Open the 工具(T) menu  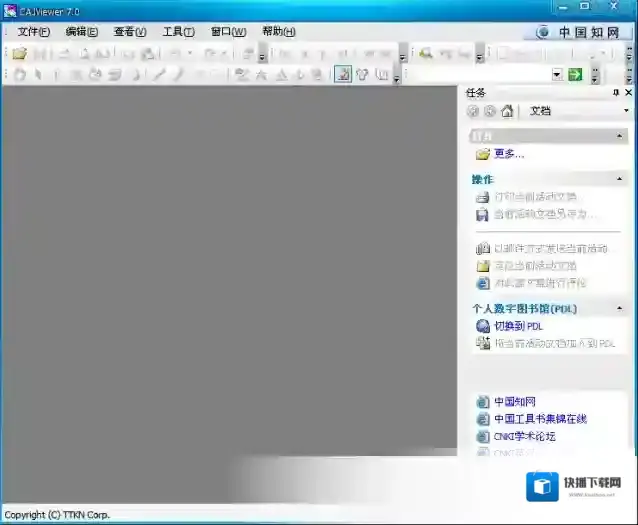point(178,32)
